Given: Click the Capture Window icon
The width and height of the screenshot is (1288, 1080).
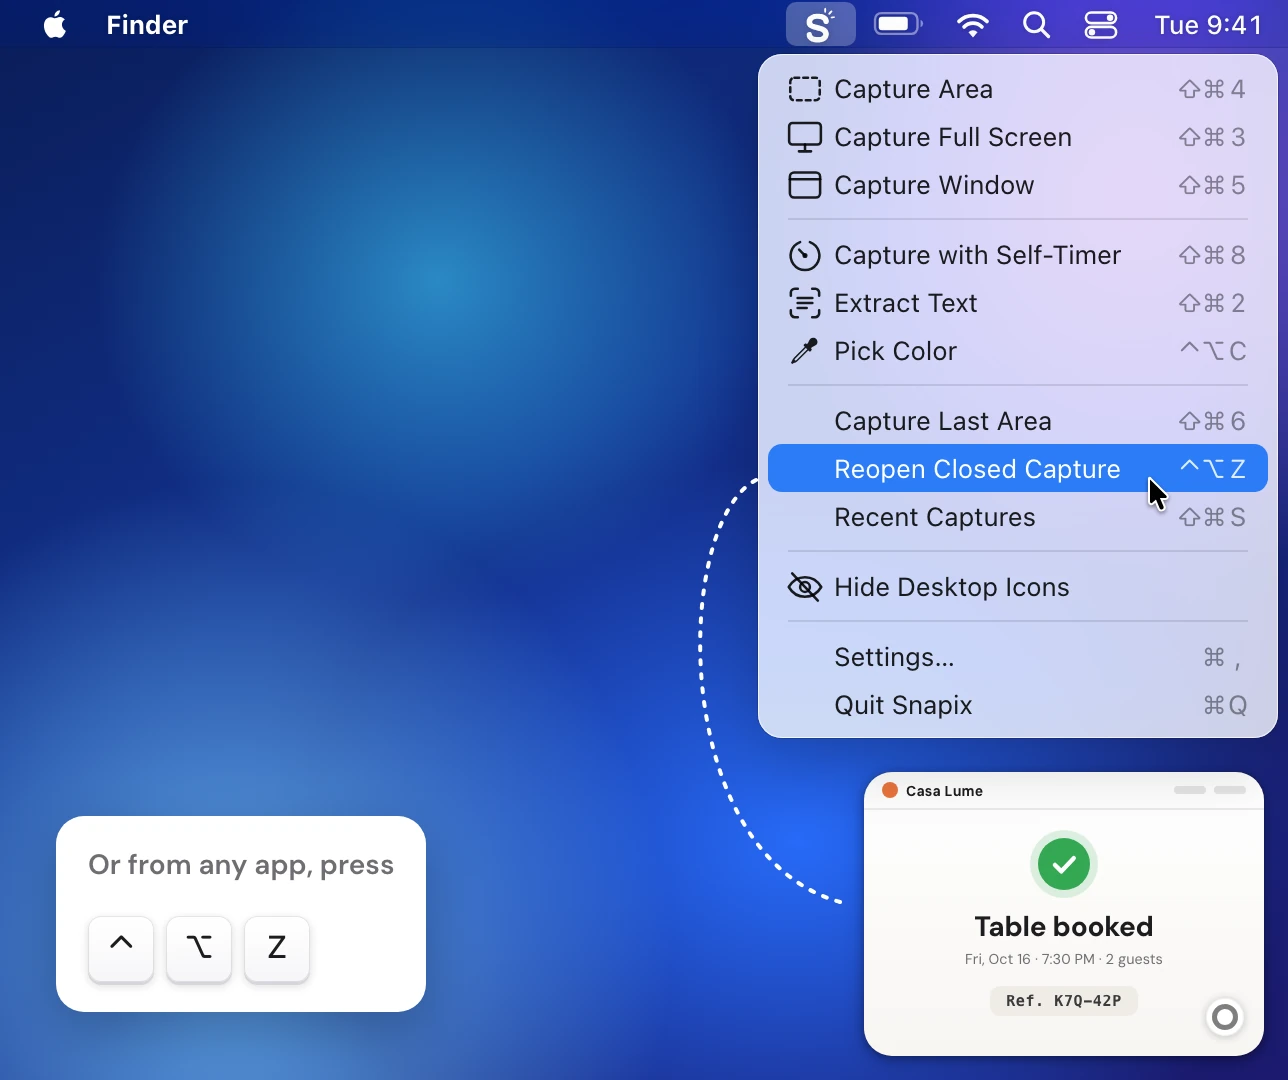Looking at the screenshot, I should [805, 185].
